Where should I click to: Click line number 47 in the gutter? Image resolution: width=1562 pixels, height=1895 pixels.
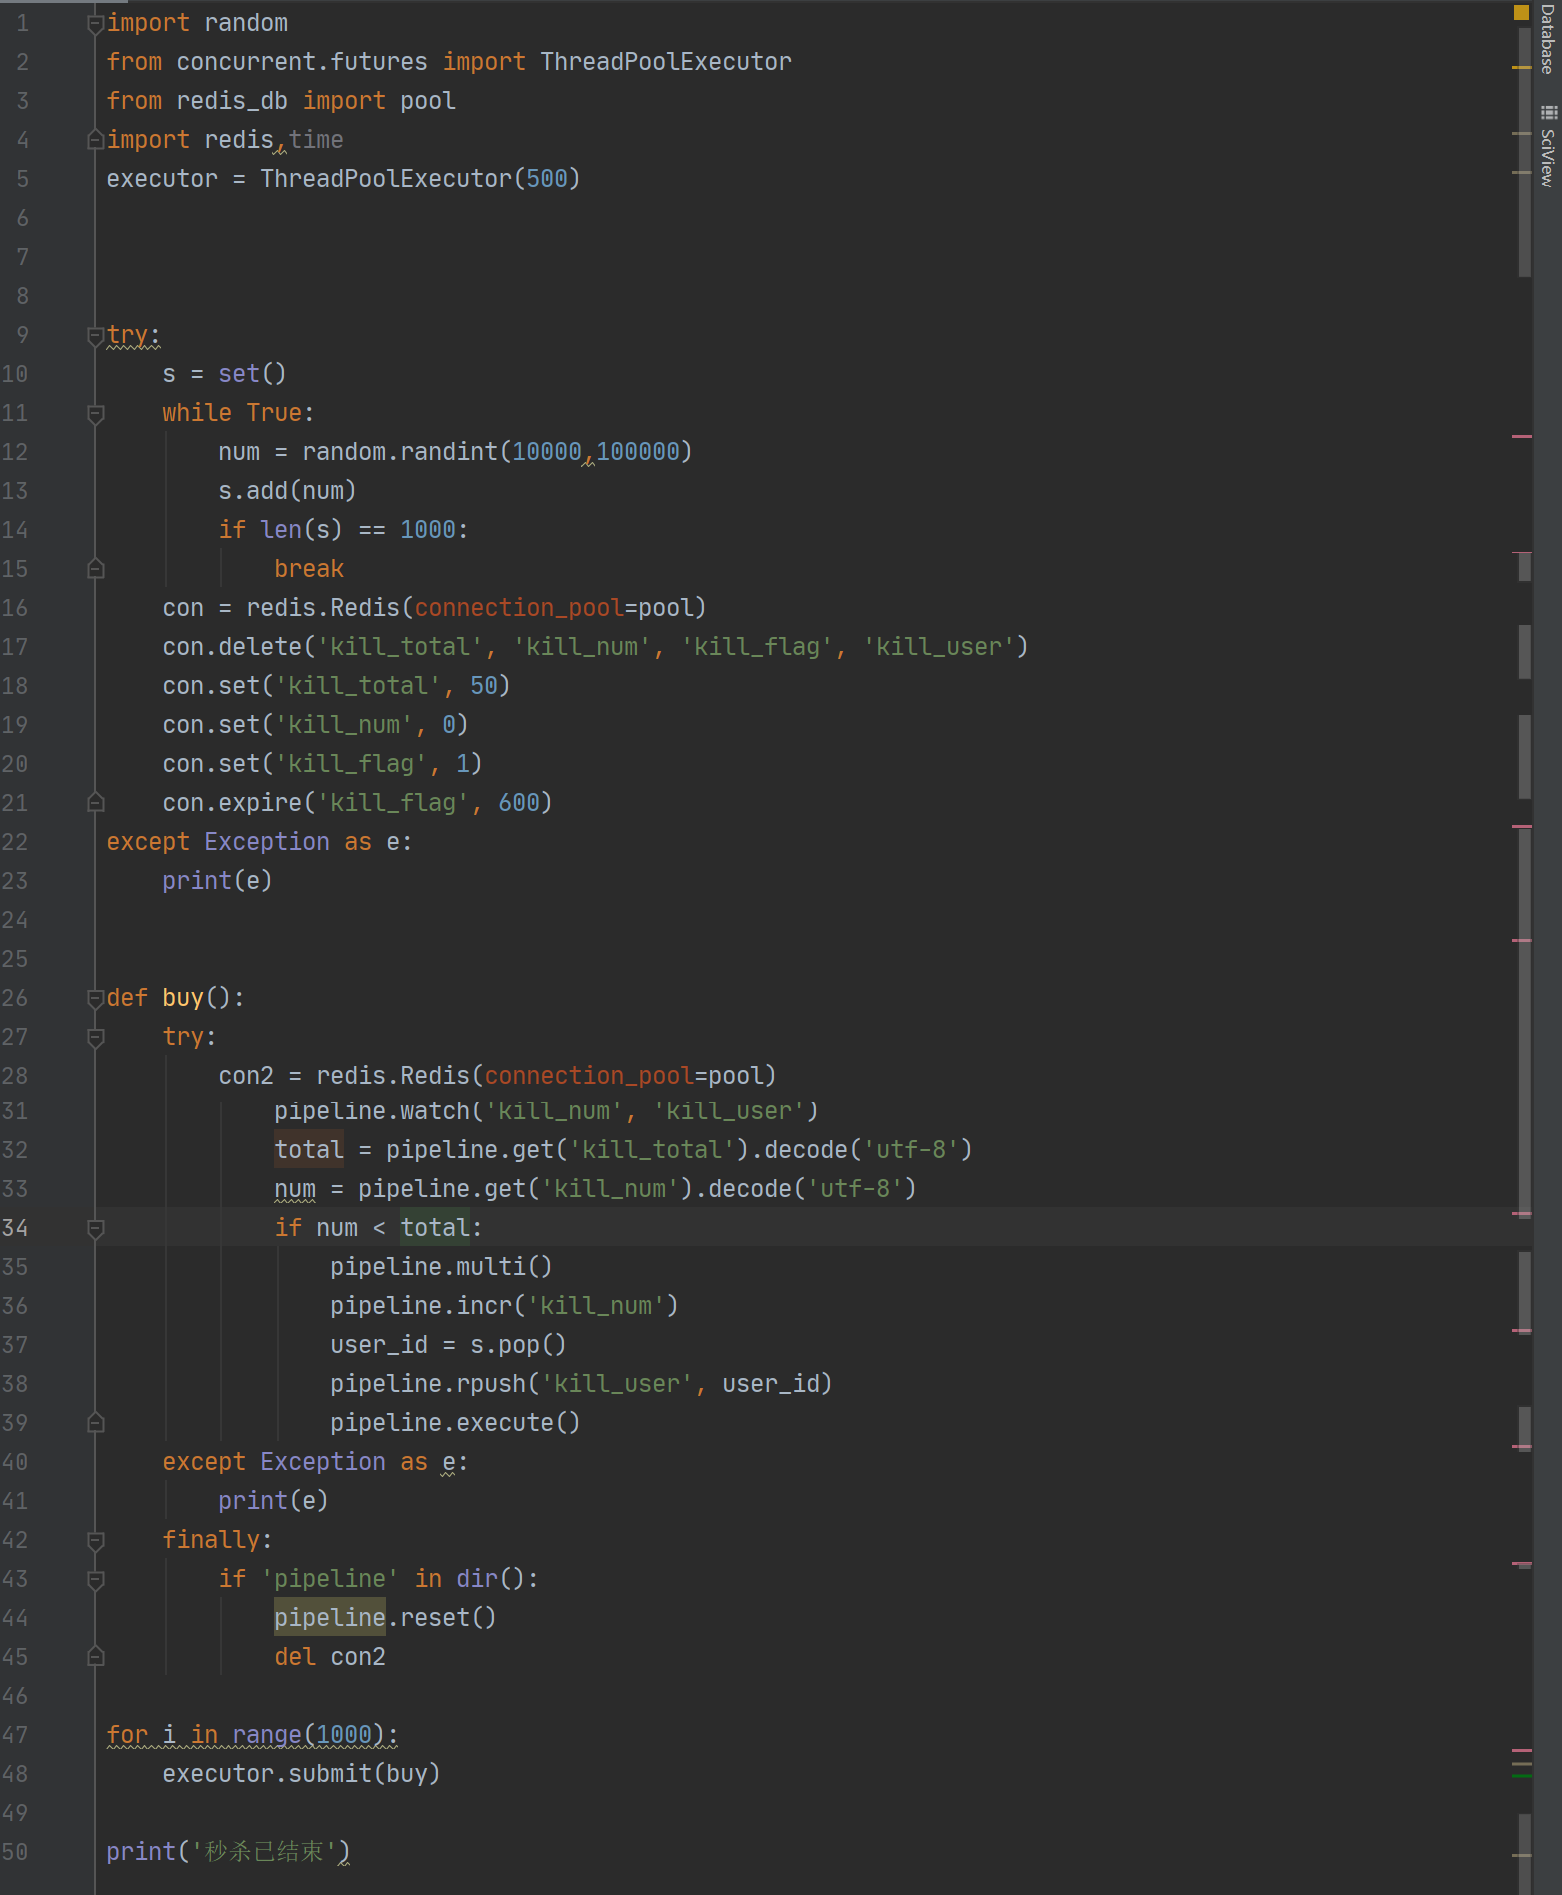(15, 1735)
